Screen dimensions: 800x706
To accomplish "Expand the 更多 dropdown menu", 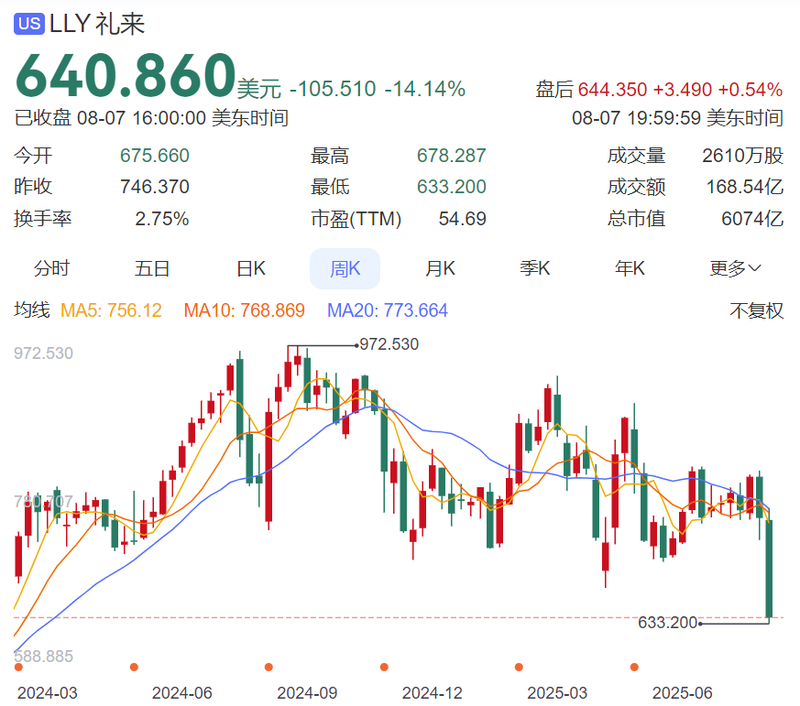I will click(x=735, y=268).
